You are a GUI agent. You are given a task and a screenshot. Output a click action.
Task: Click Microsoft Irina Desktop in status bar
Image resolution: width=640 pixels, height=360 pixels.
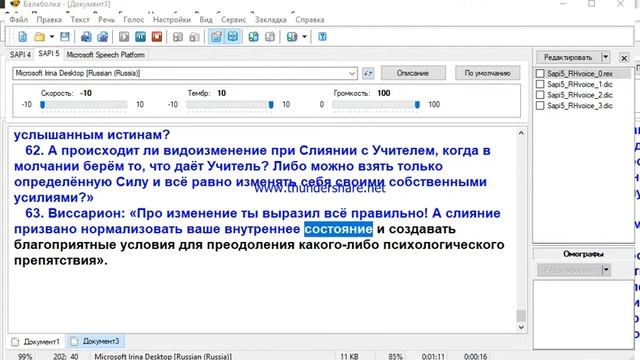coord(163,356)
